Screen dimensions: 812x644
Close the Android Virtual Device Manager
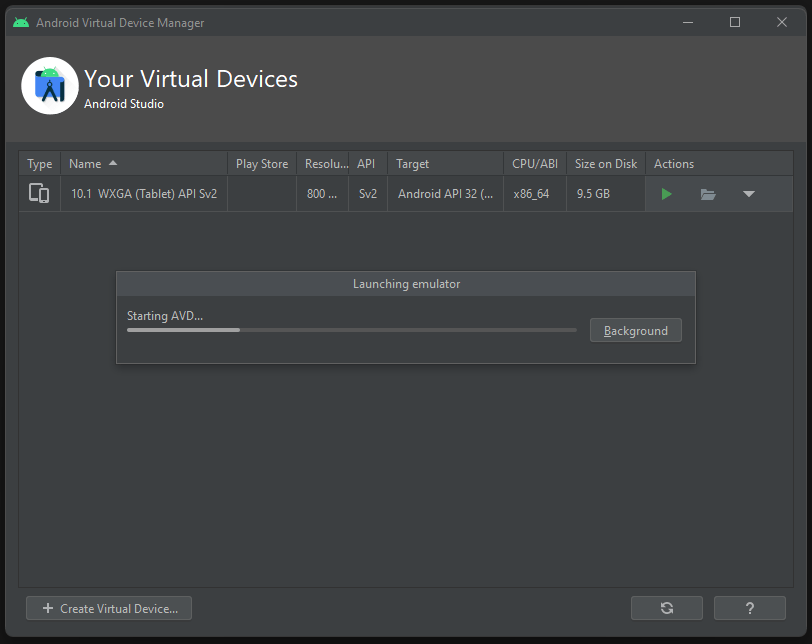tap(782, 22)
